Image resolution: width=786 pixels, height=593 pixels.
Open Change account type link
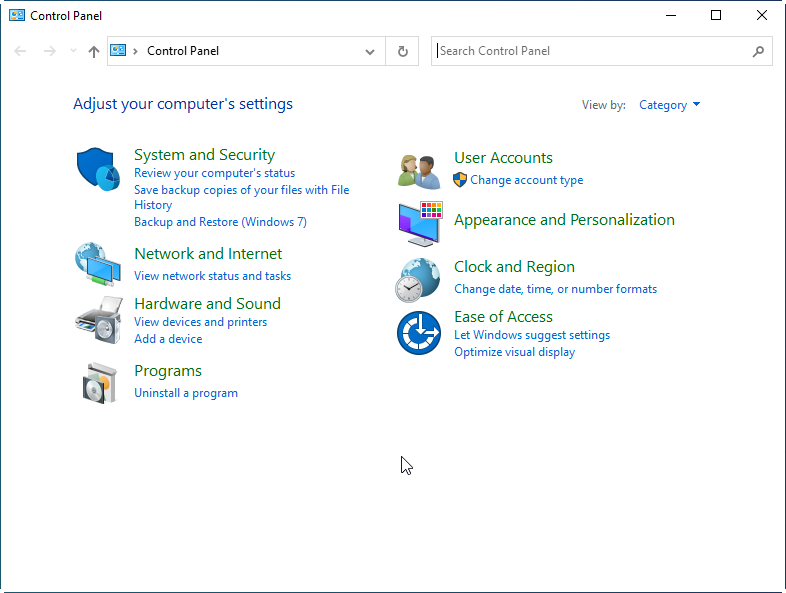526,180
